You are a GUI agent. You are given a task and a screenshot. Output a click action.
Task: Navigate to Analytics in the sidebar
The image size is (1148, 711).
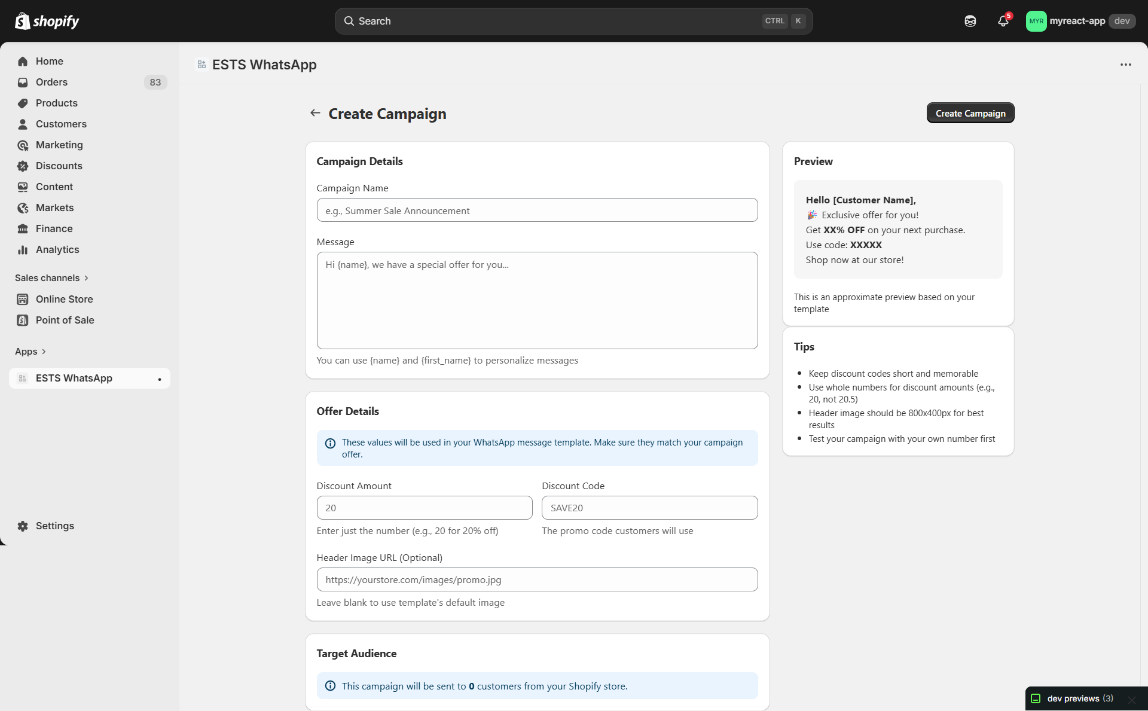(57, 250)
